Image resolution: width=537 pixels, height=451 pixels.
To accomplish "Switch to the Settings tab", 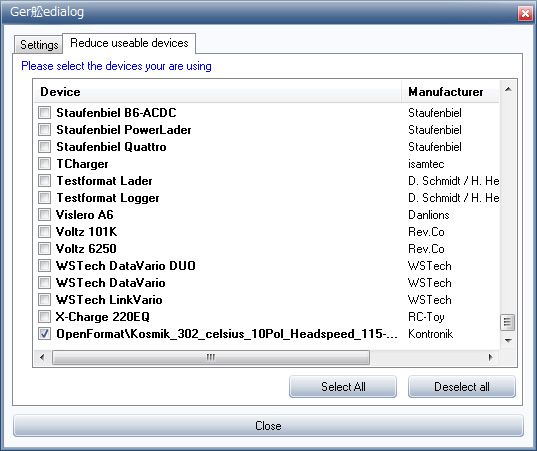I will click(38, 45).
